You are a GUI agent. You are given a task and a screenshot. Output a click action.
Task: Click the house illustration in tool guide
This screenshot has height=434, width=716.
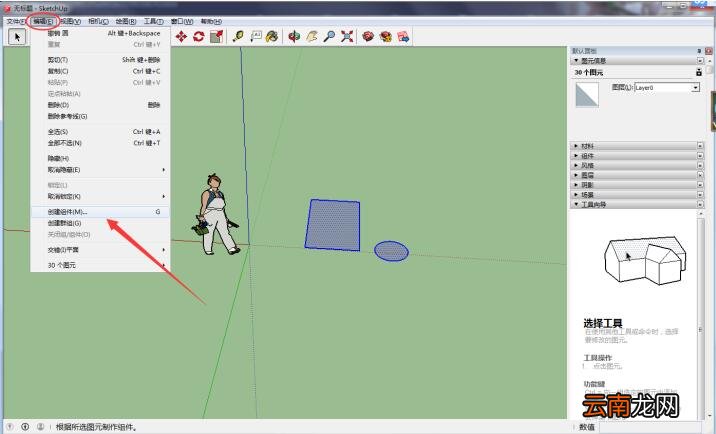pos(645,260)
